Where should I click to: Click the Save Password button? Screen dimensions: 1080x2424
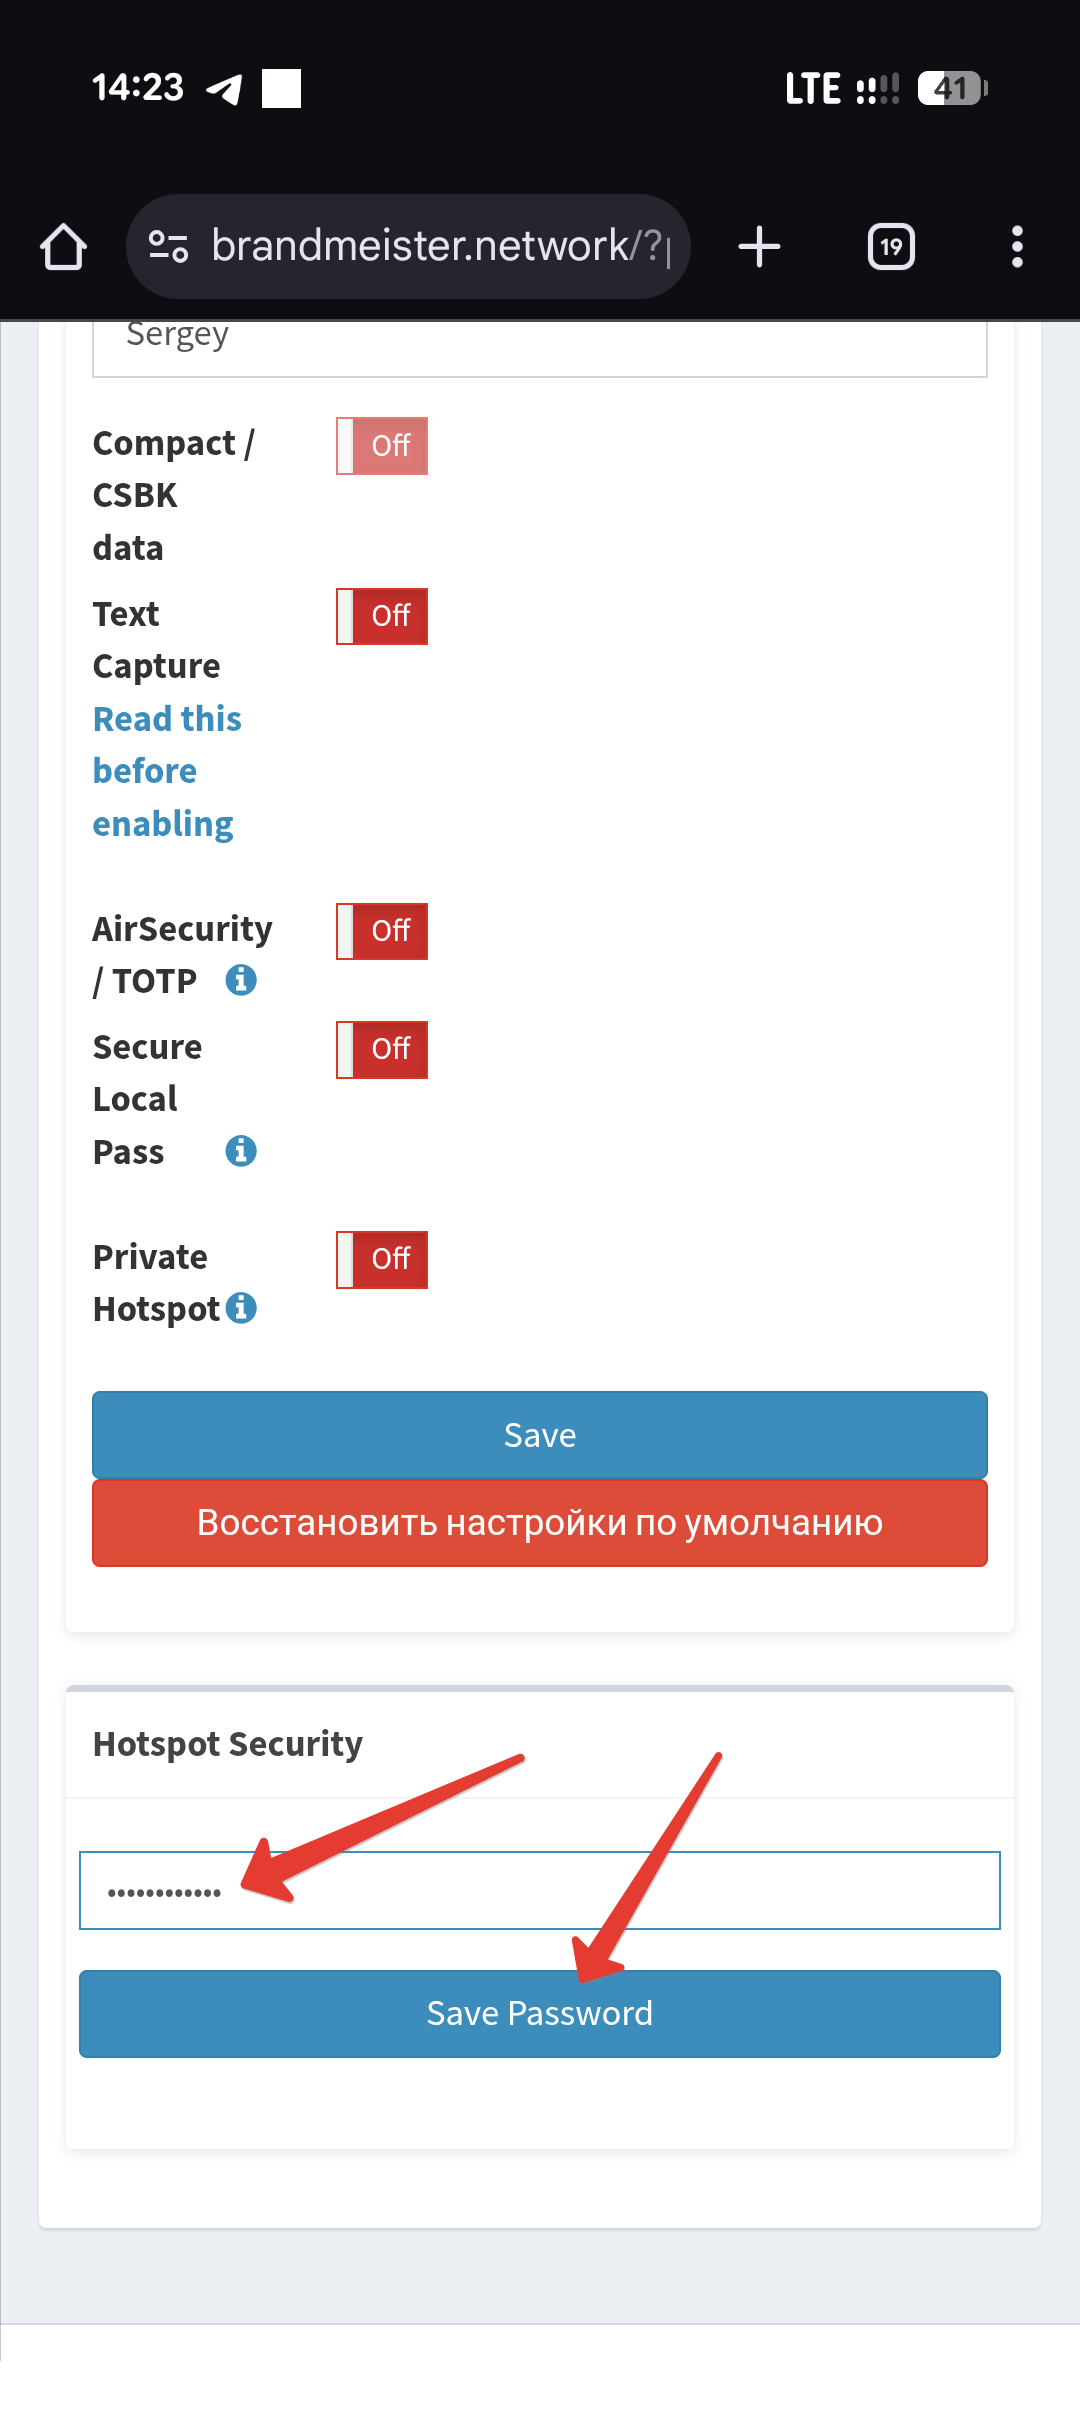click(x=540, y=2013)
